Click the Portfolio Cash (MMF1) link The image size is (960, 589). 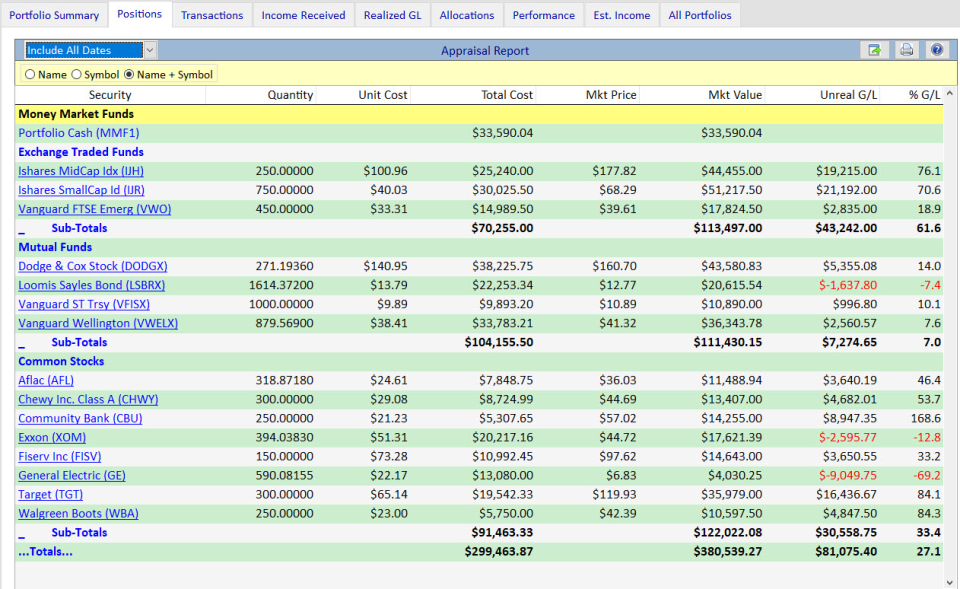pos(77,132)
